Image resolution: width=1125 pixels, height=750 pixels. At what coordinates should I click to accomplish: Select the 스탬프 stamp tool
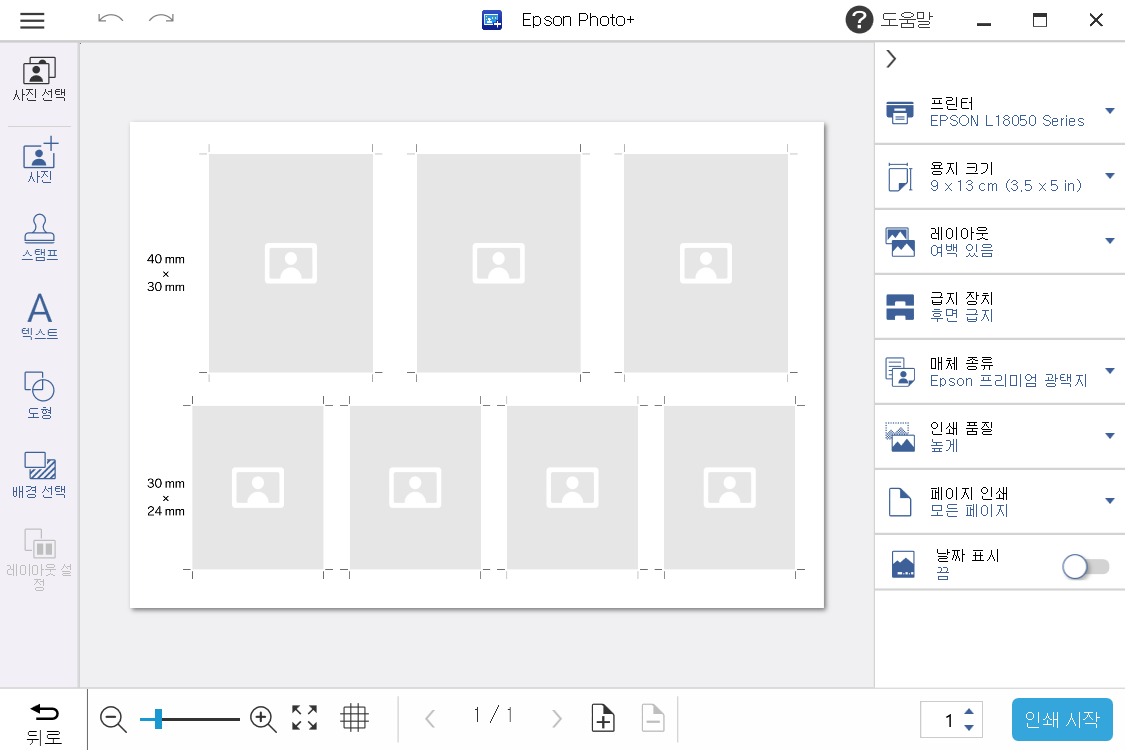(x=39, y=238)
